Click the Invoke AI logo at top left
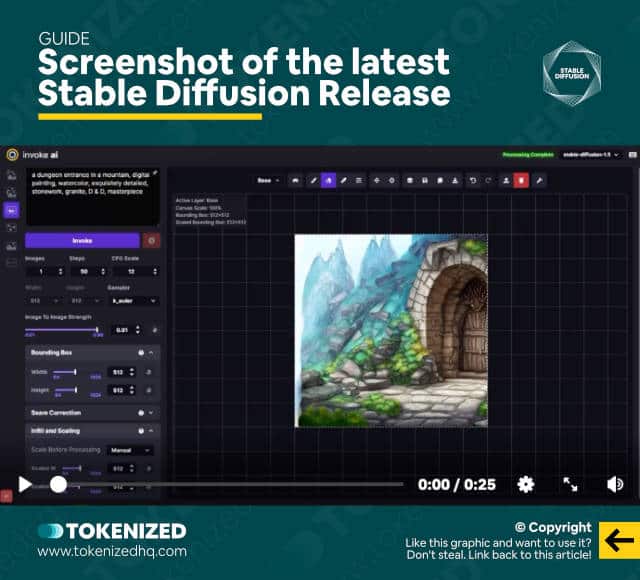 tap(12, 155)
